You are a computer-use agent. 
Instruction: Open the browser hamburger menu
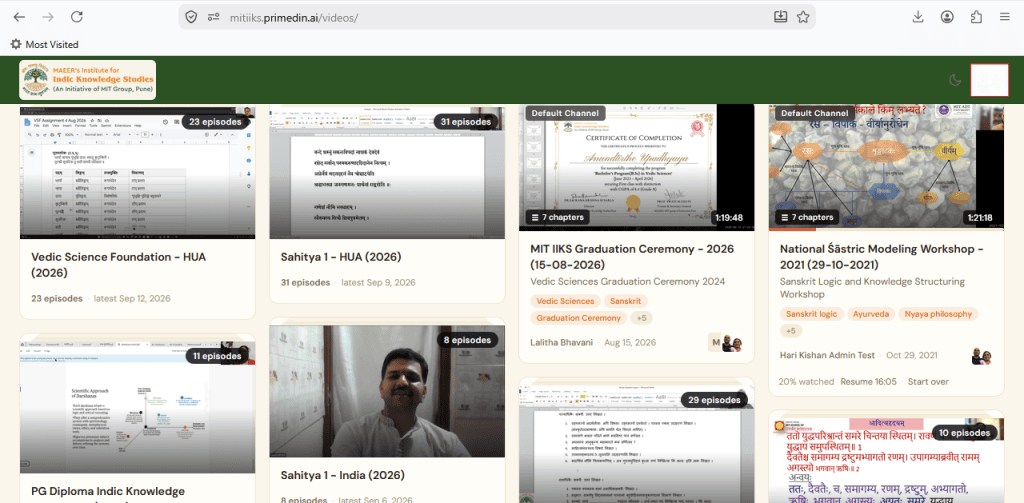pyautogui.click(x=1004, y=17)
